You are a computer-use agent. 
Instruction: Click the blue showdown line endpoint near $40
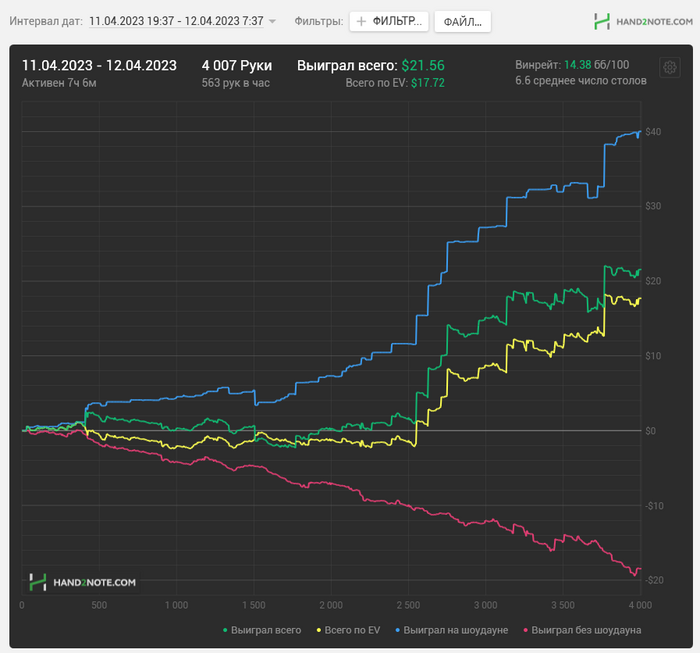click(640, 132)
